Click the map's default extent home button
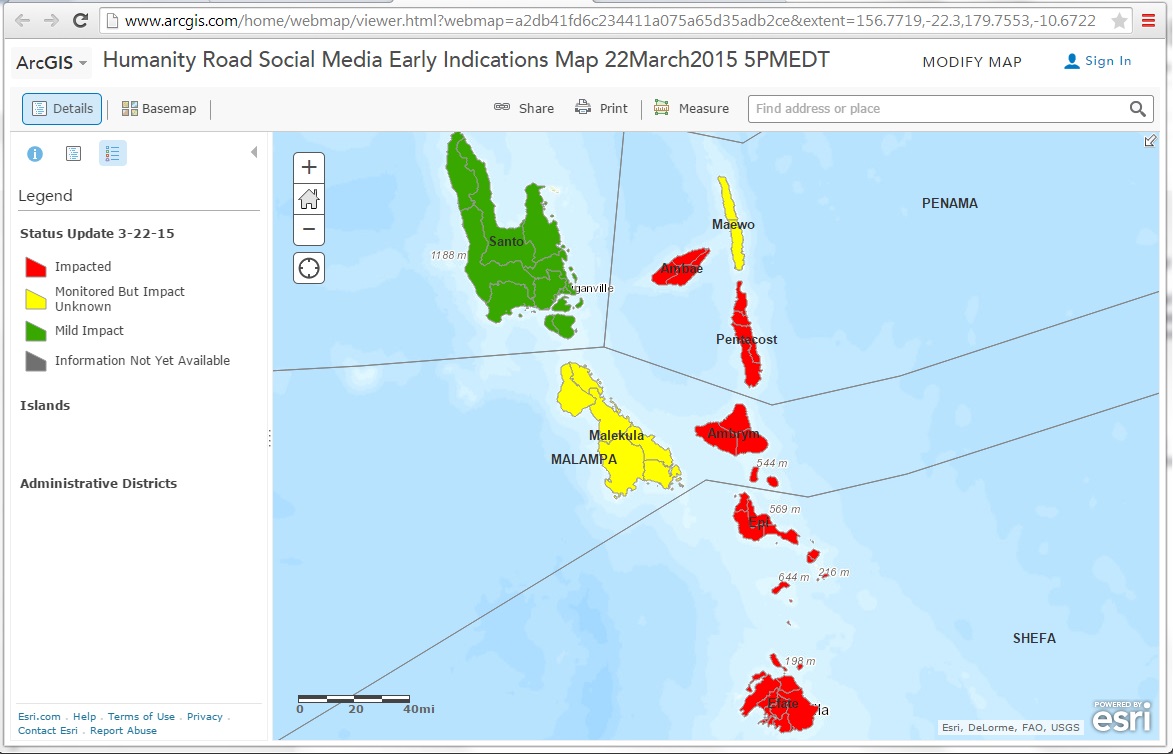 (309, 199)
